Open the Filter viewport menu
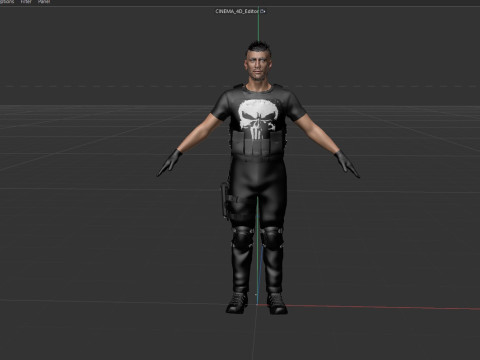Screen dimensions: 480x360 point(26,2)
